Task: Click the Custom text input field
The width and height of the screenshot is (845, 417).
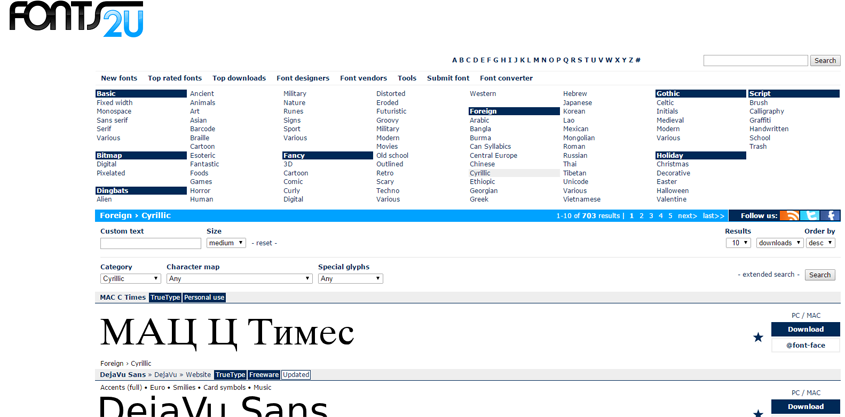Action: (150, 243)
